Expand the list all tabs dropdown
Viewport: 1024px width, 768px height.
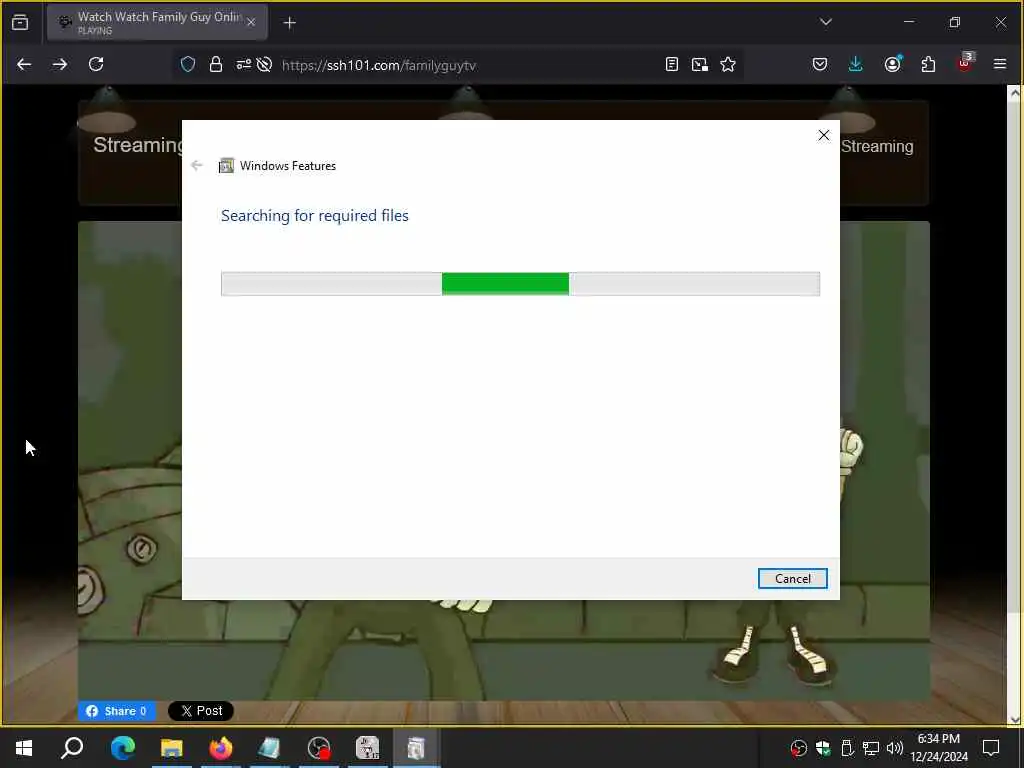point(825,22)
